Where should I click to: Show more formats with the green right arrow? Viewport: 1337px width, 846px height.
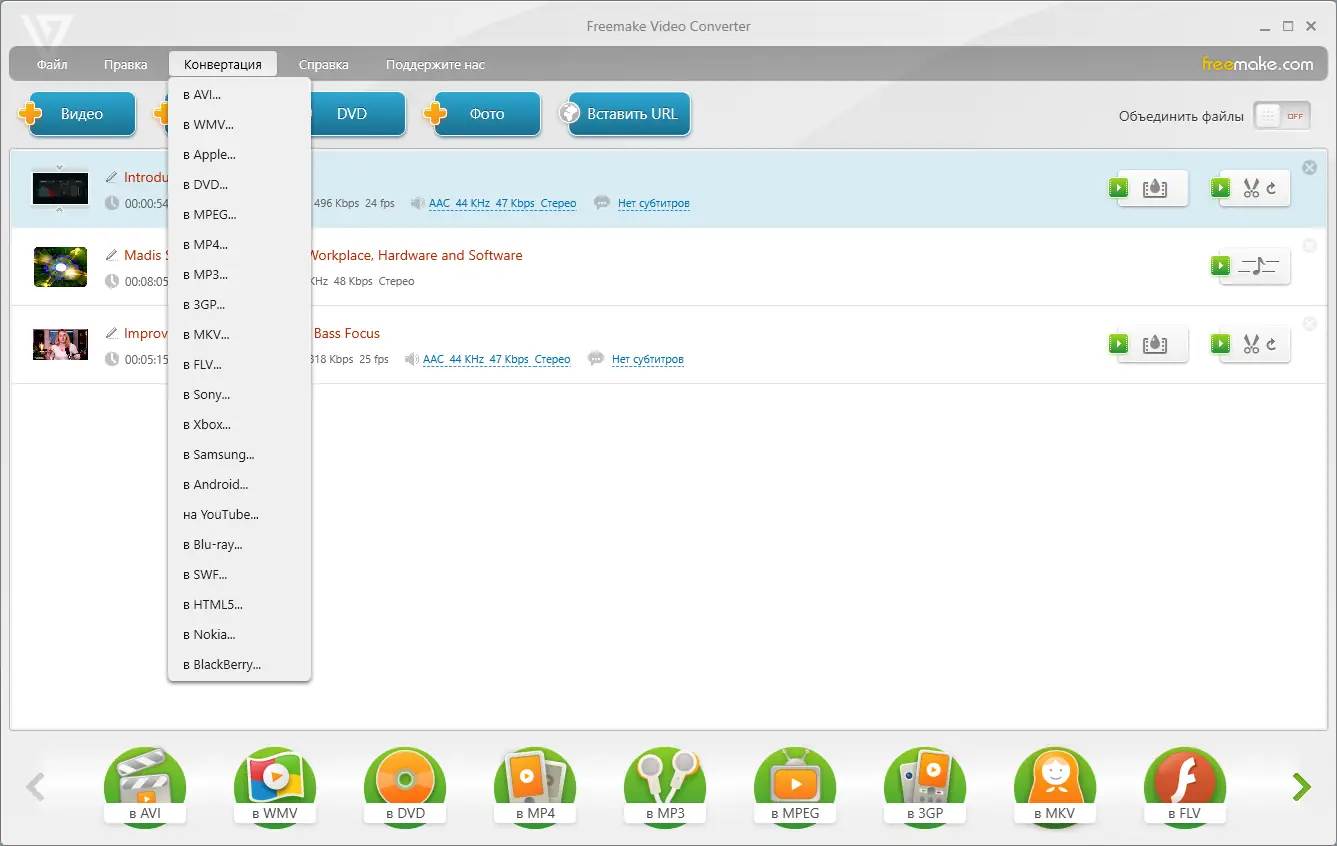click(x=1301, y=787)
